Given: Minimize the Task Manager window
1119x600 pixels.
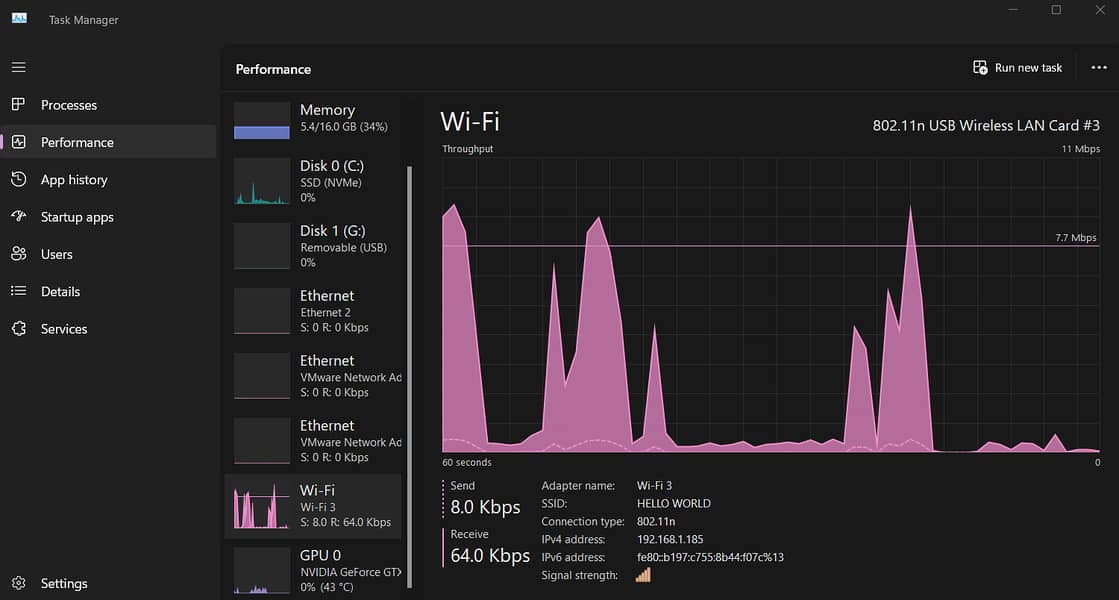Looking at the screenshot, I should (1013, 10).
